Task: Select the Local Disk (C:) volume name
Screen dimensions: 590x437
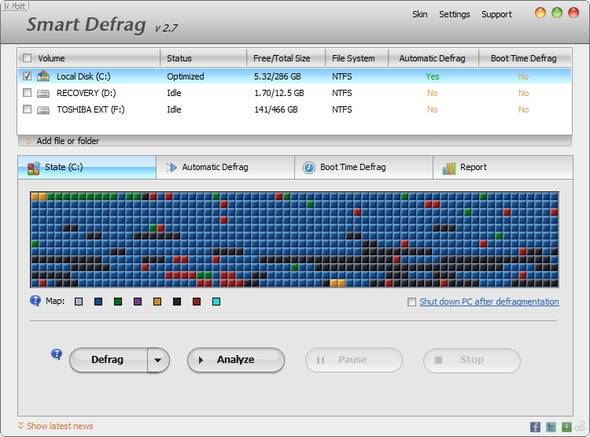Action: click(x=84, y=76)
